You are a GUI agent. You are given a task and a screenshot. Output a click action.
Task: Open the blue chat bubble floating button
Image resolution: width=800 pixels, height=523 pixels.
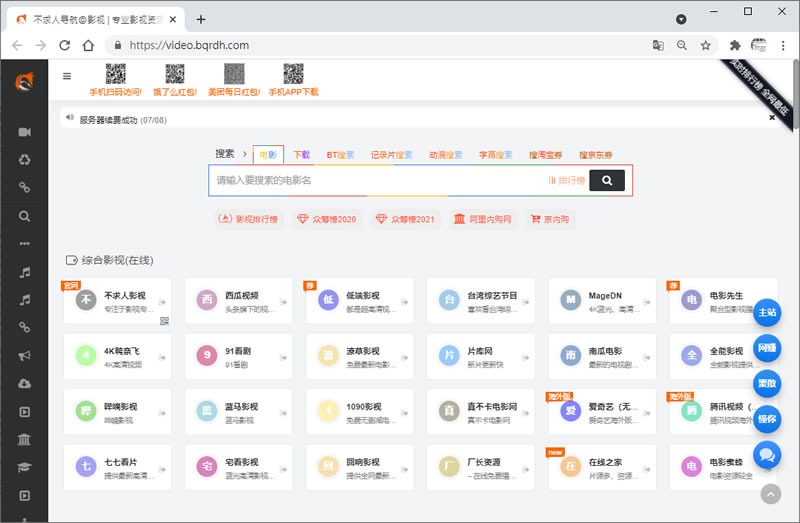pyautogui.click(x=767, y=454)
